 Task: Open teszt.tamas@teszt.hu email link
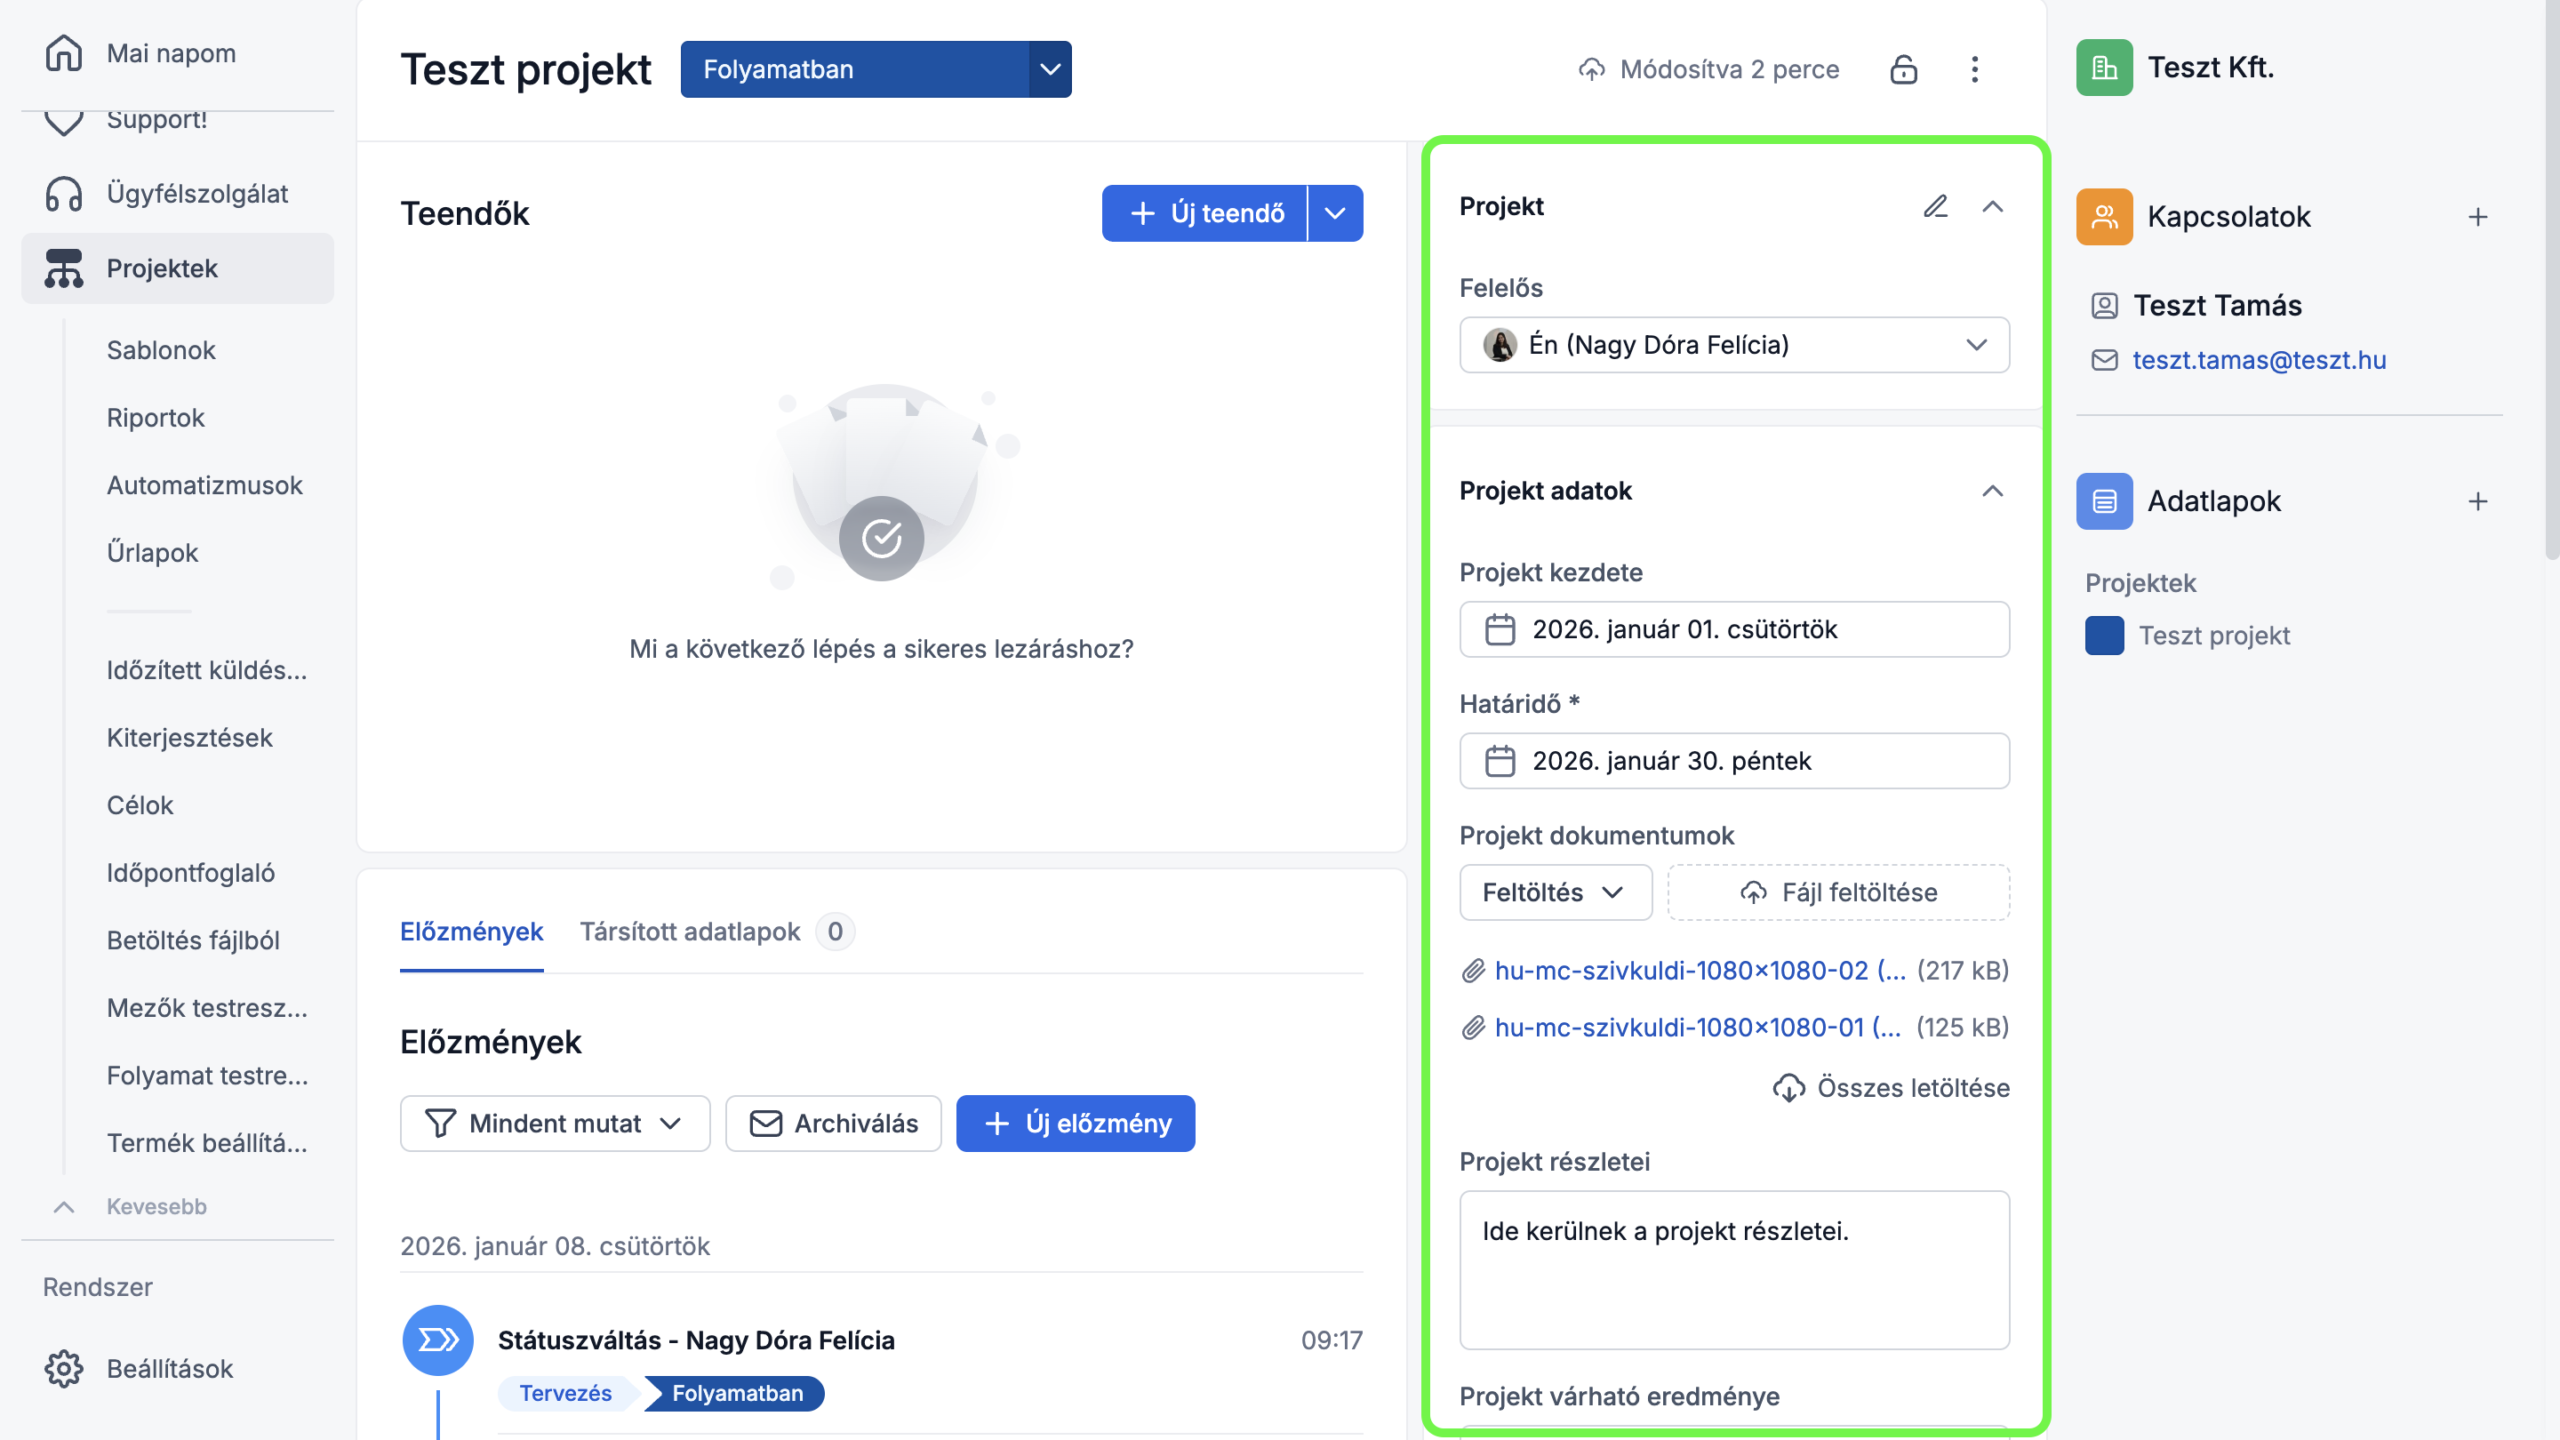coord(2258,360)
